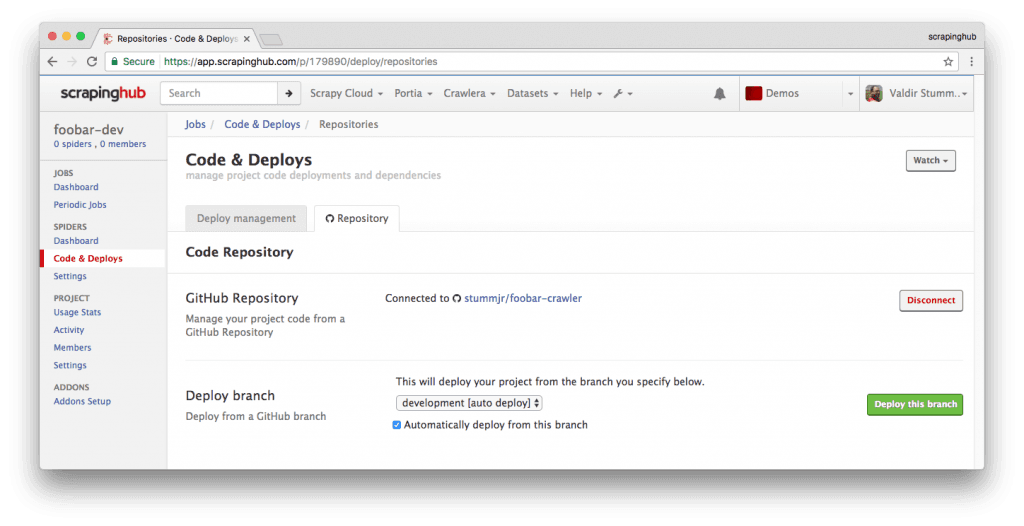Open the stummjr/foobar-crawler repository link
Image resolution: width=1024 pixels, height=526 pixels.
pos(522,299)
